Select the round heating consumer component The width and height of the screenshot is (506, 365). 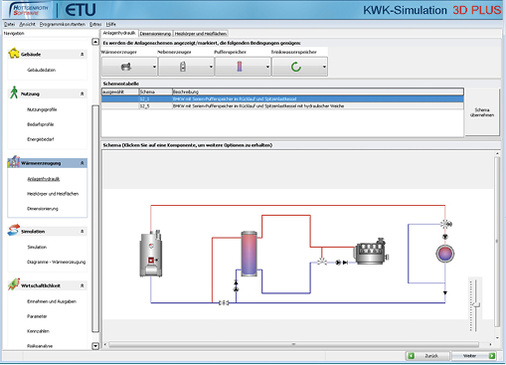(x=445, y=253)
